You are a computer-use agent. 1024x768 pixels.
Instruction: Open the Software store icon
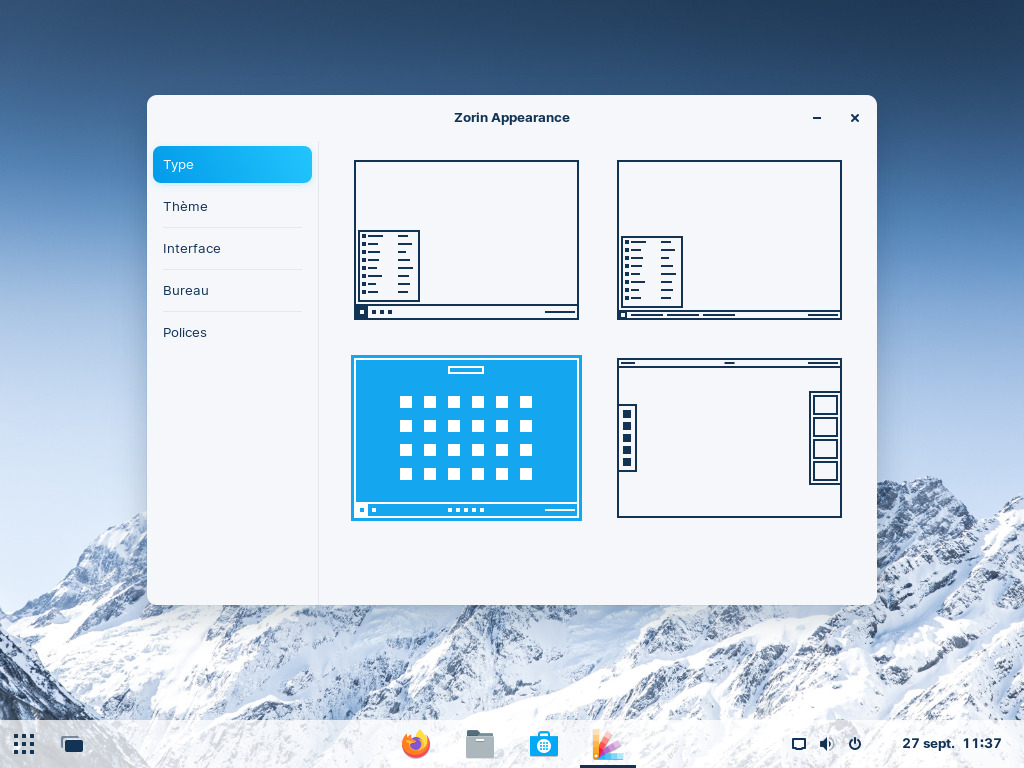point(544,744)
